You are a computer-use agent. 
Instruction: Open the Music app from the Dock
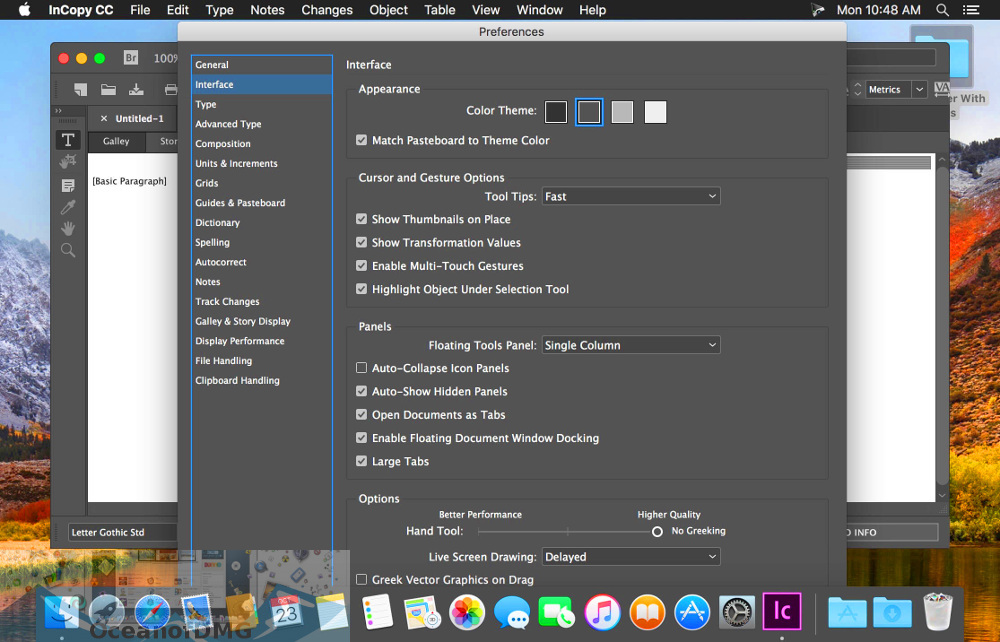click(602, 611)
